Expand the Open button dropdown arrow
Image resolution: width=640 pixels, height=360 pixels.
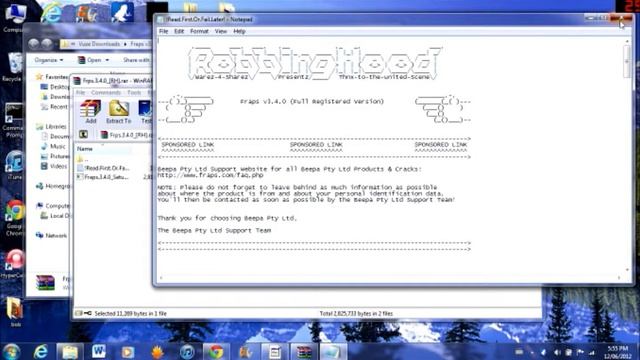(107, 60)
